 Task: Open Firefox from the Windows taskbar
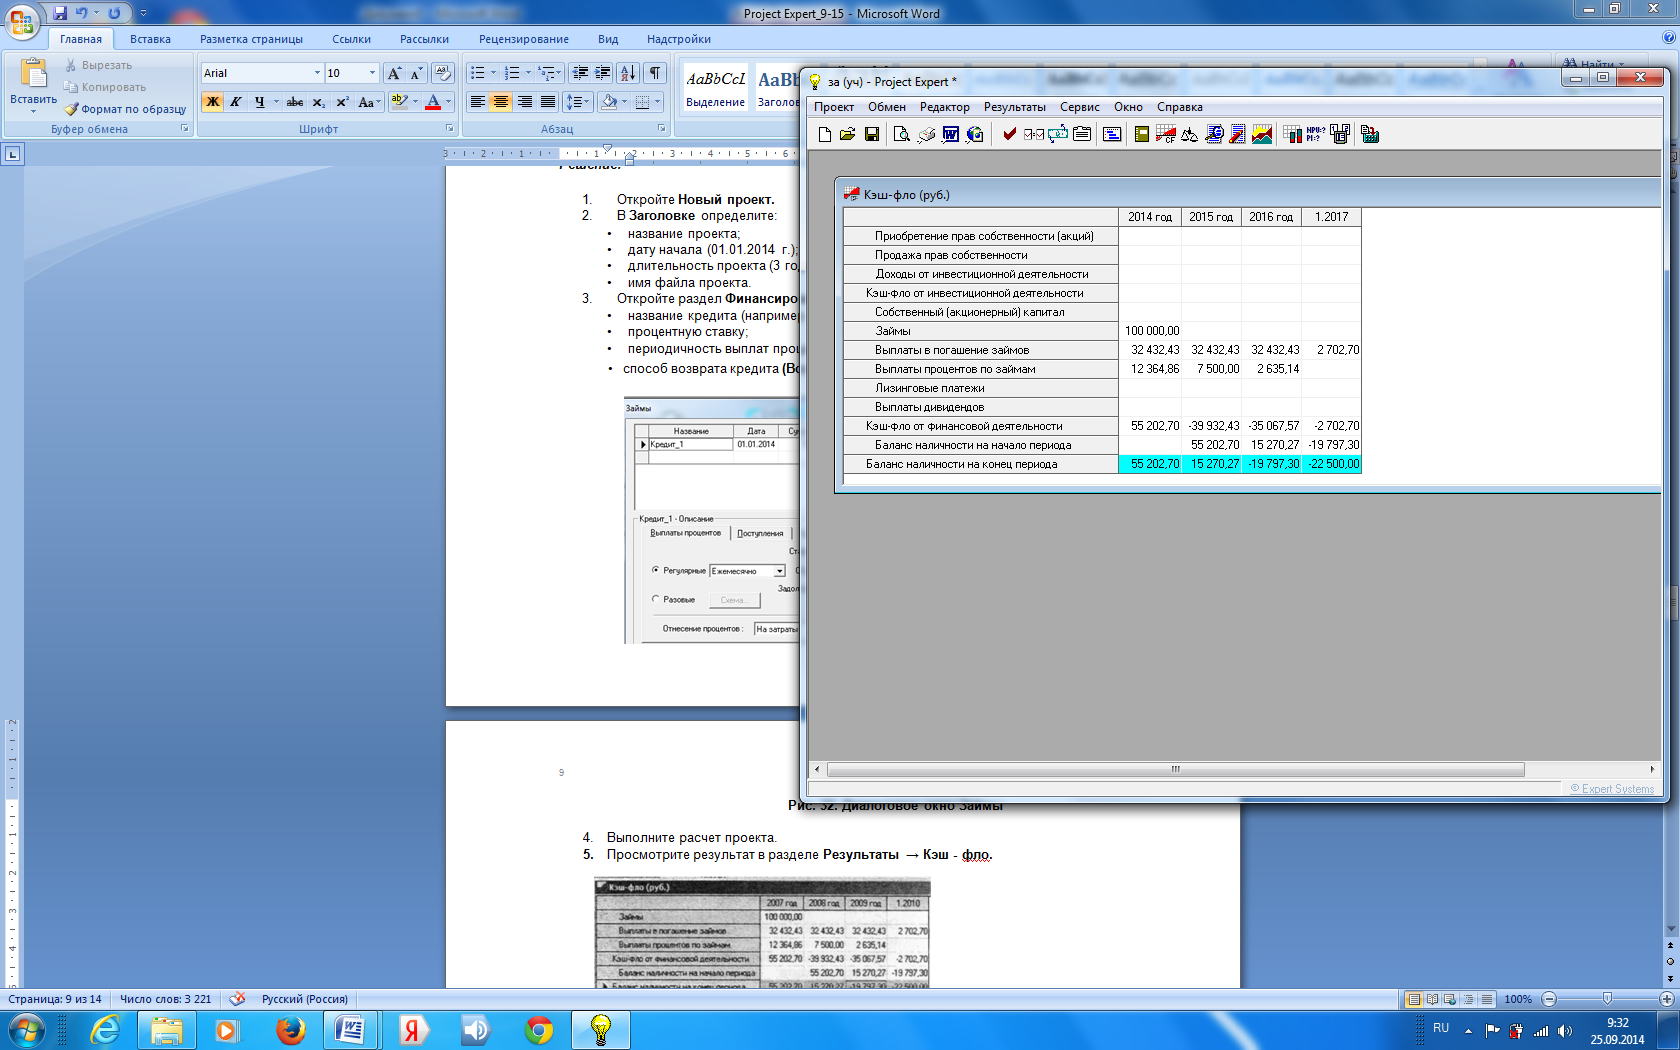point(290,1030)
